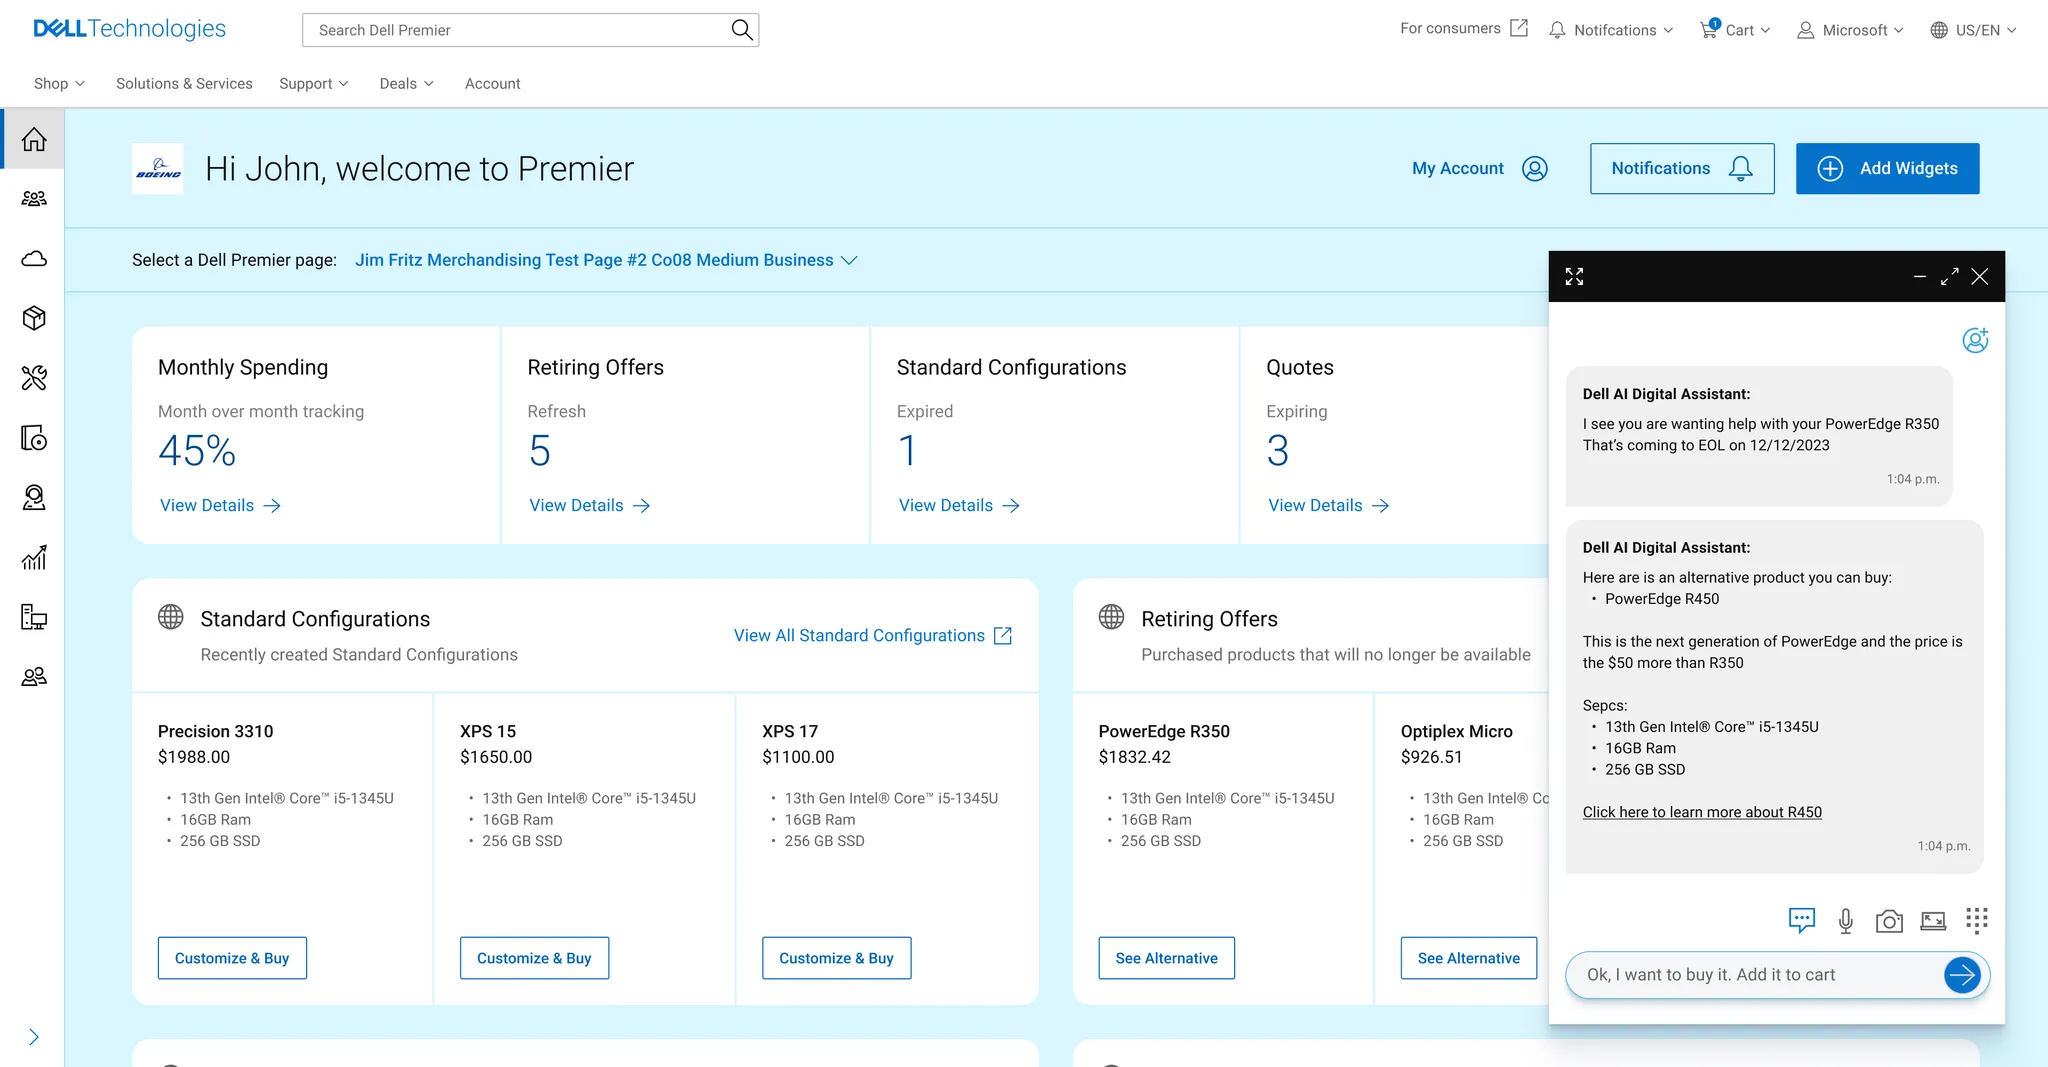Open the support agent headset icon in sidebar

click(x=34, y=497)
